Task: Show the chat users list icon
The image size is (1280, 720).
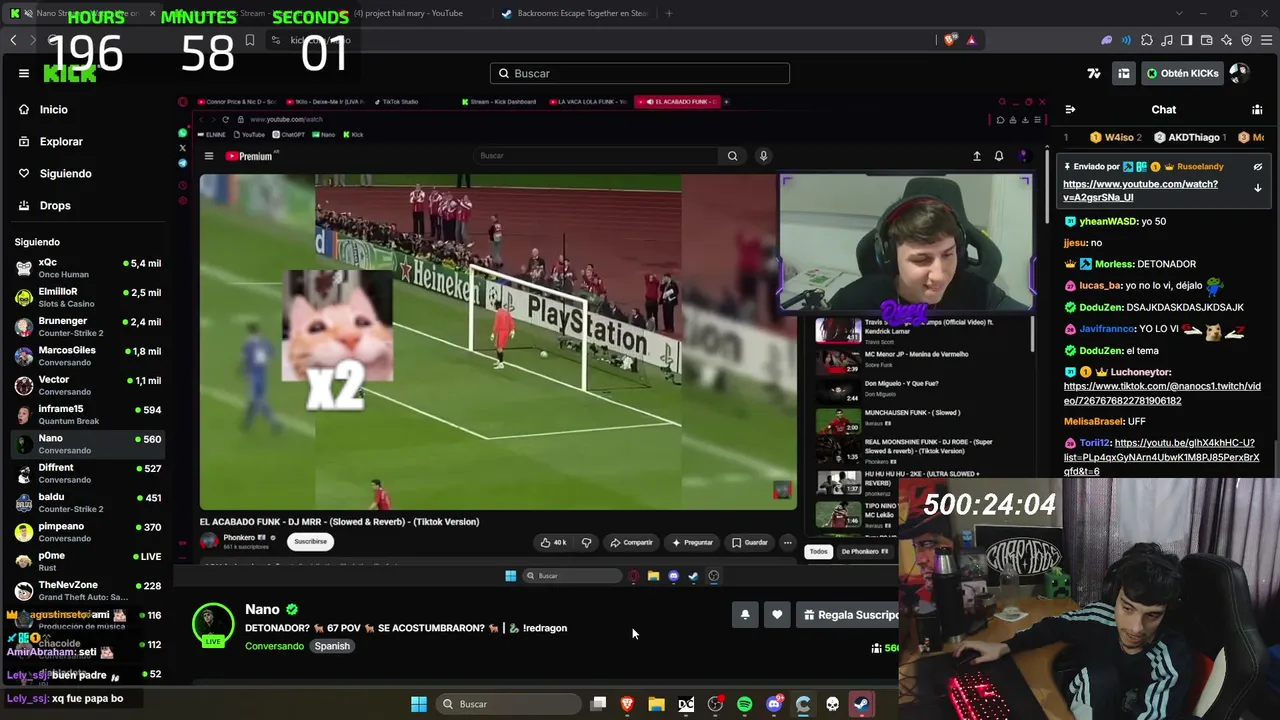Action: tap(1257, 109)
